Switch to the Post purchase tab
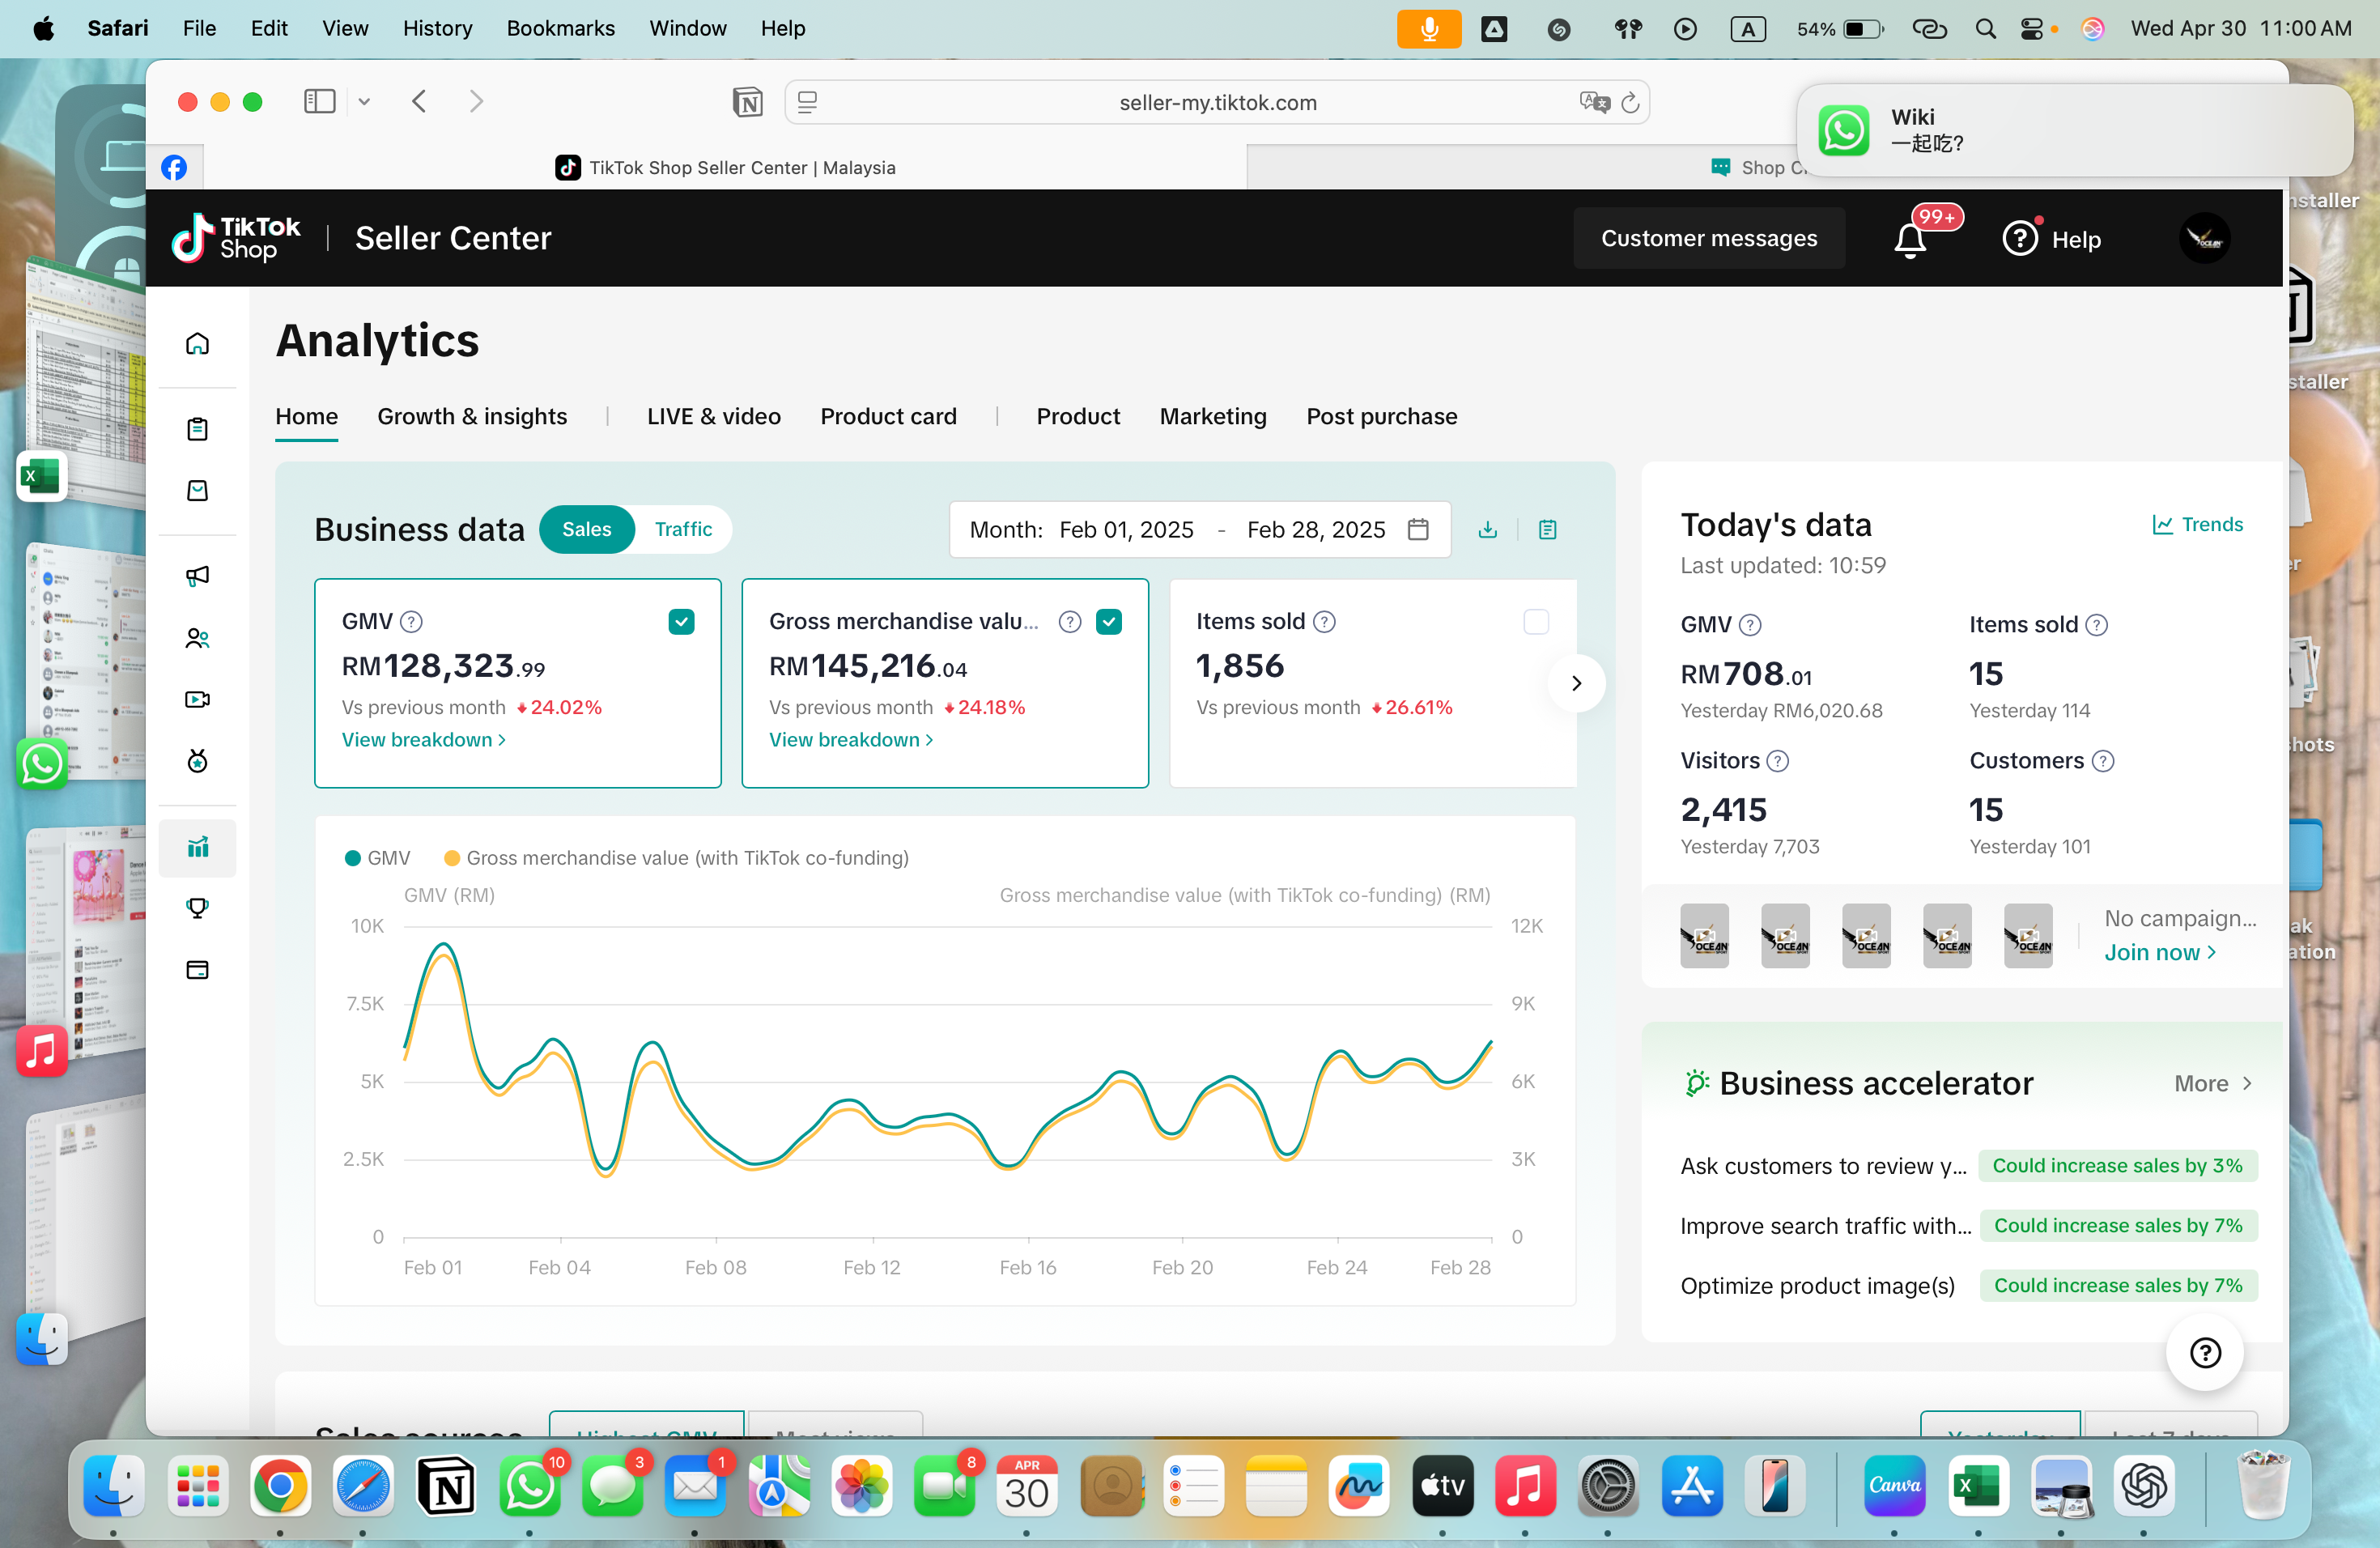 coord(1381,417)
